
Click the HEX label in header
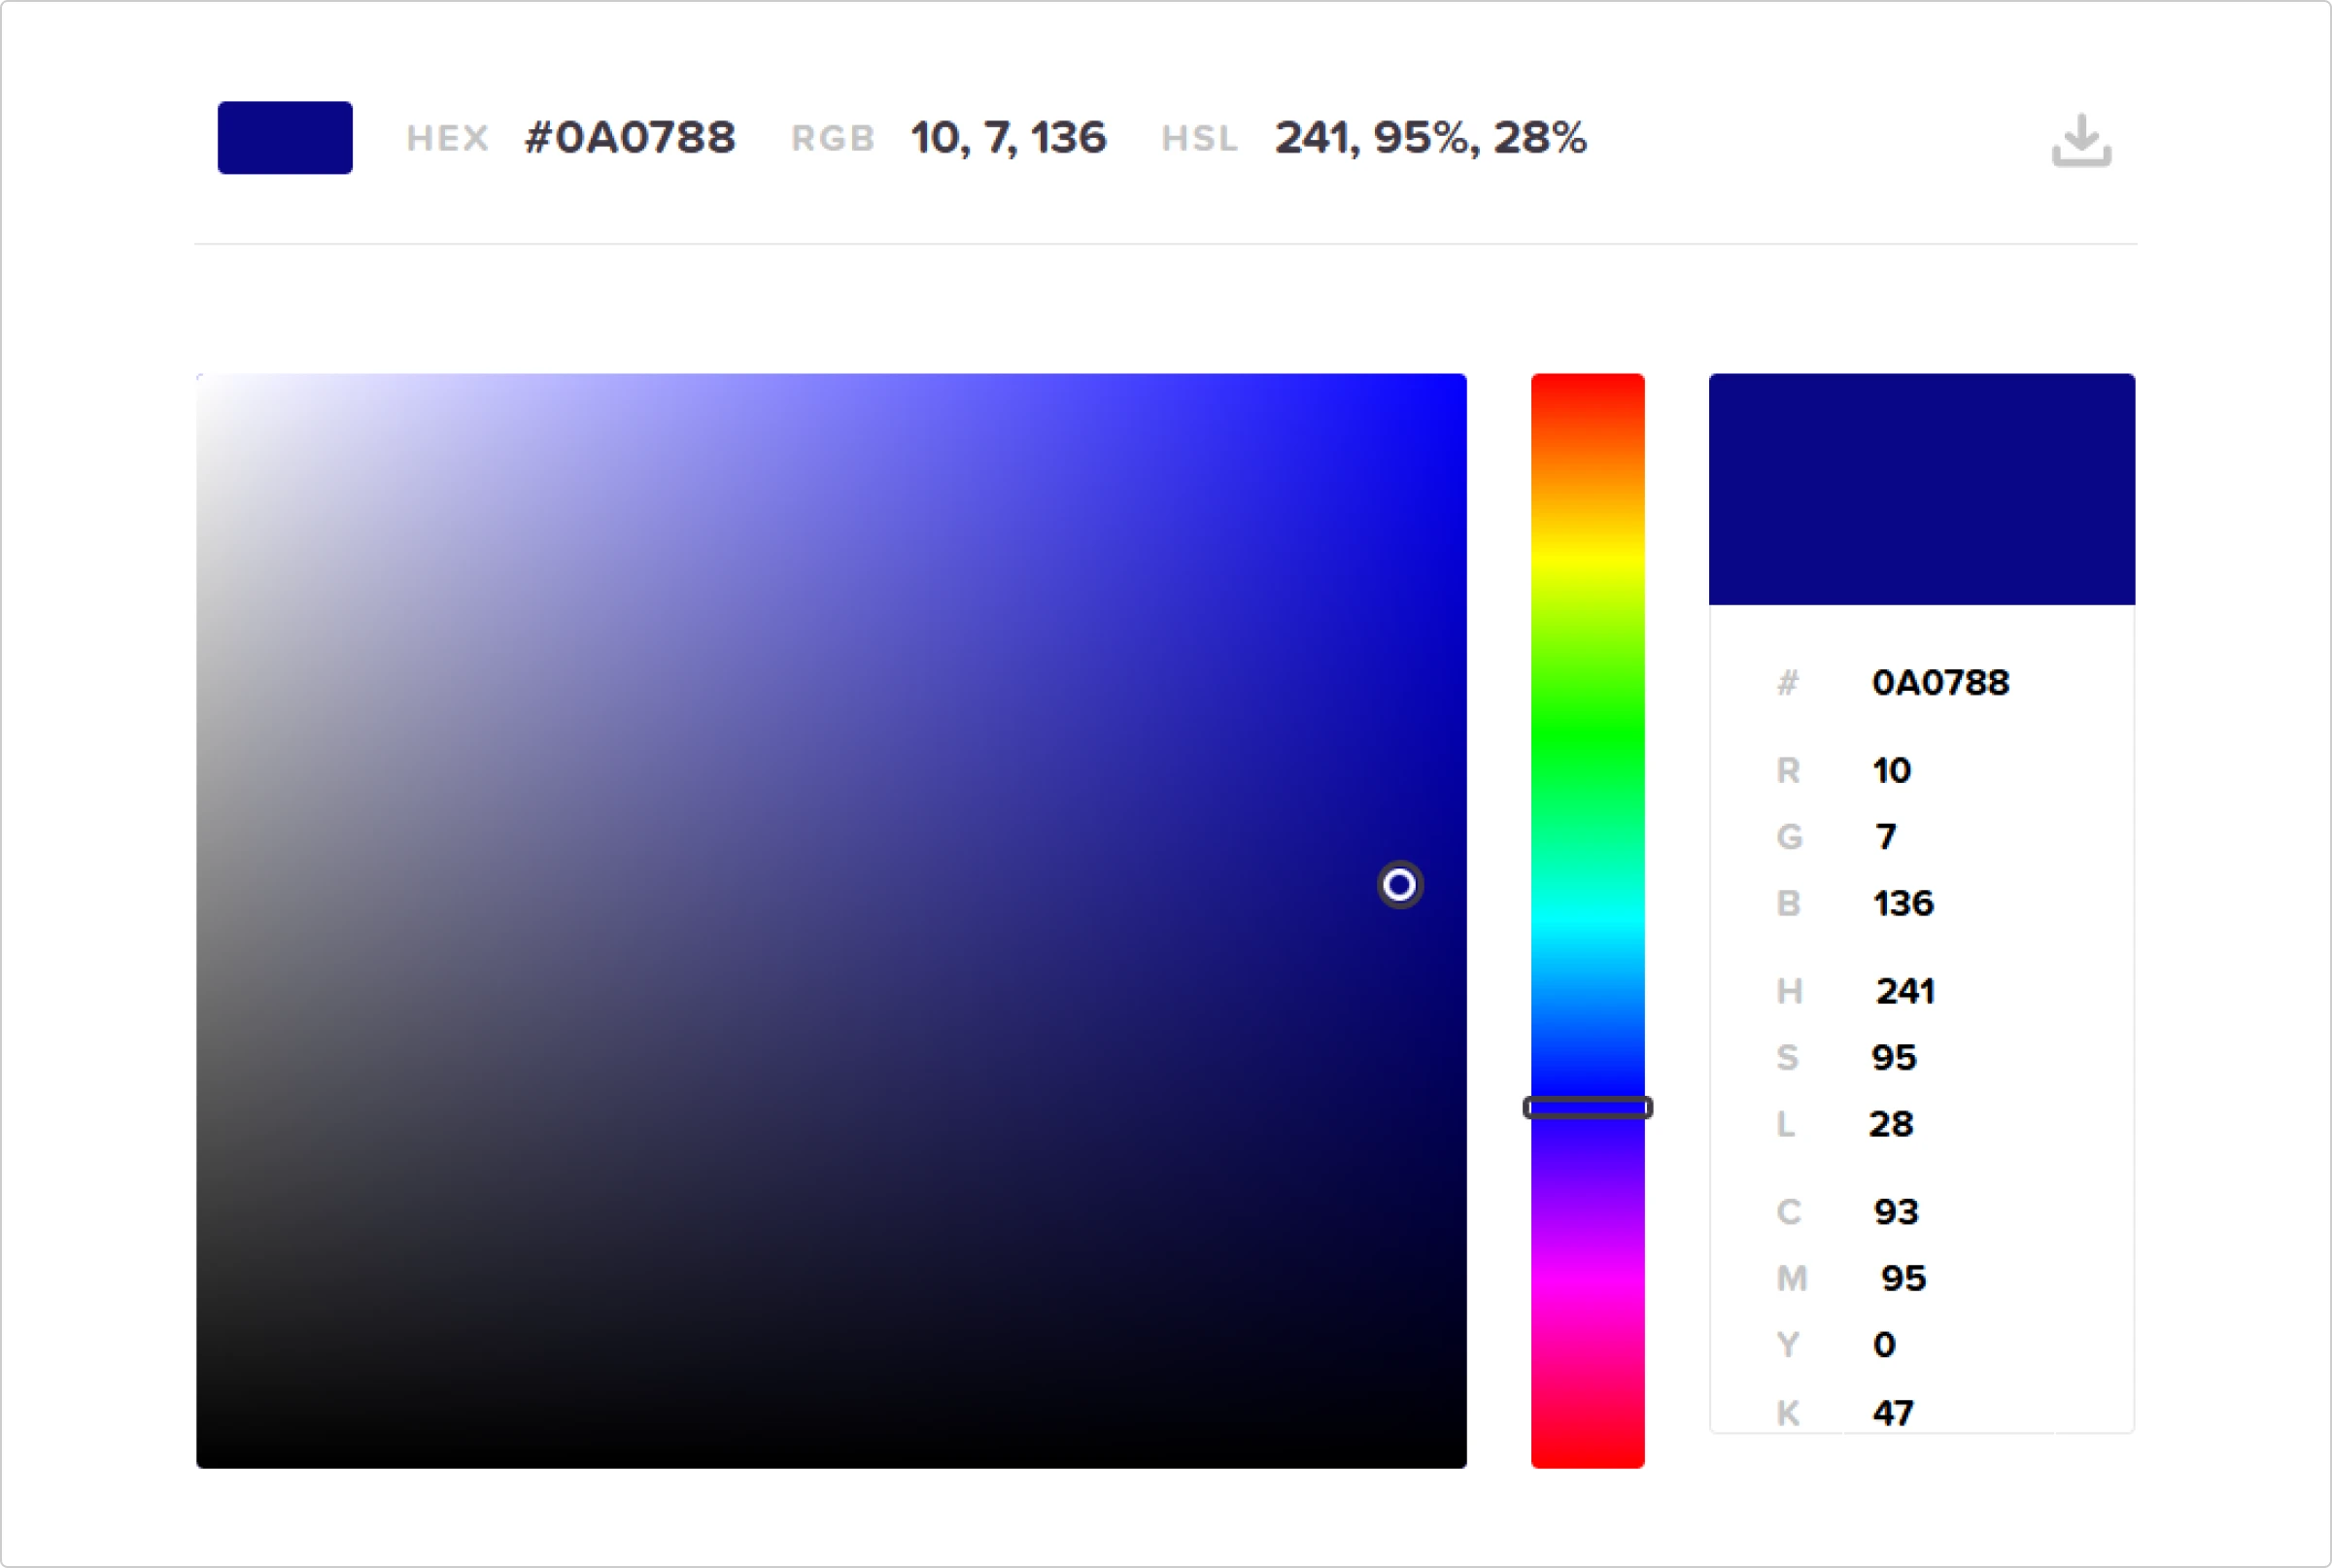coord(448,139)
